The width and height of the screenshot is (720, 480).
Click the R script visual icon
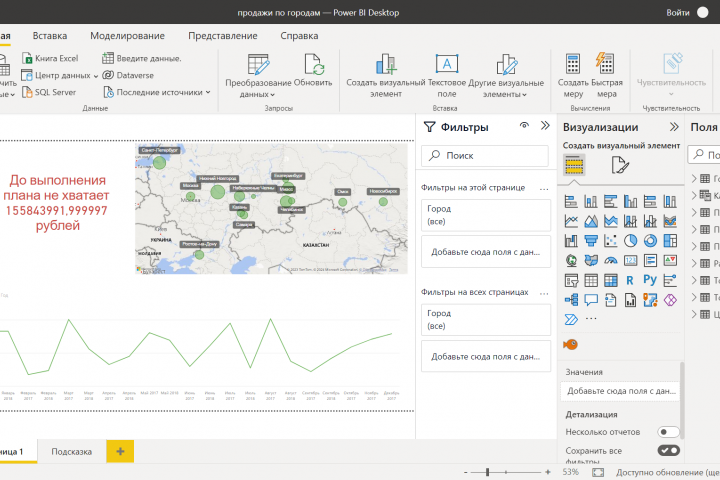[630, 280]
